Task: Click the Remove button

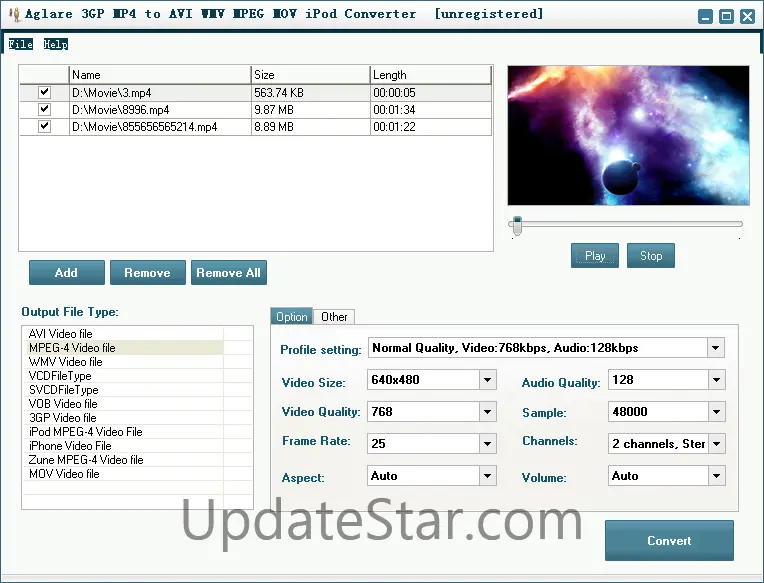Action: click(x=148, y=273)
